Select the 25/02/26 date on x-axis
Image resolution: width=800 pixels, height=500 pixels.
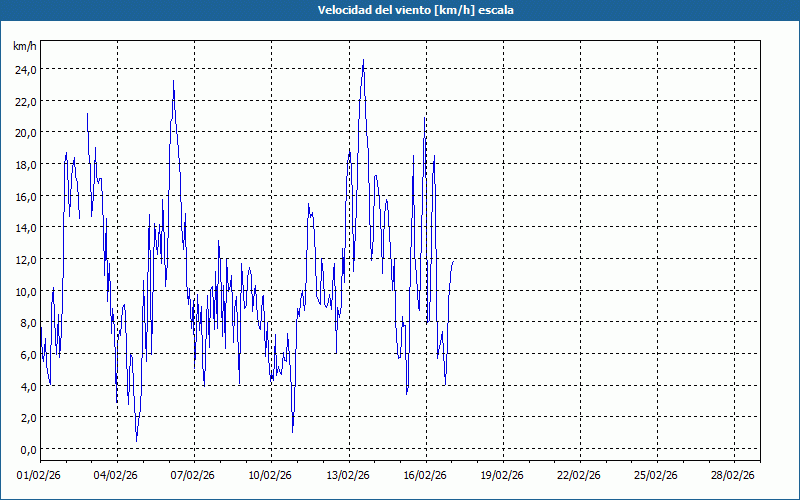(x=657, y=476)
